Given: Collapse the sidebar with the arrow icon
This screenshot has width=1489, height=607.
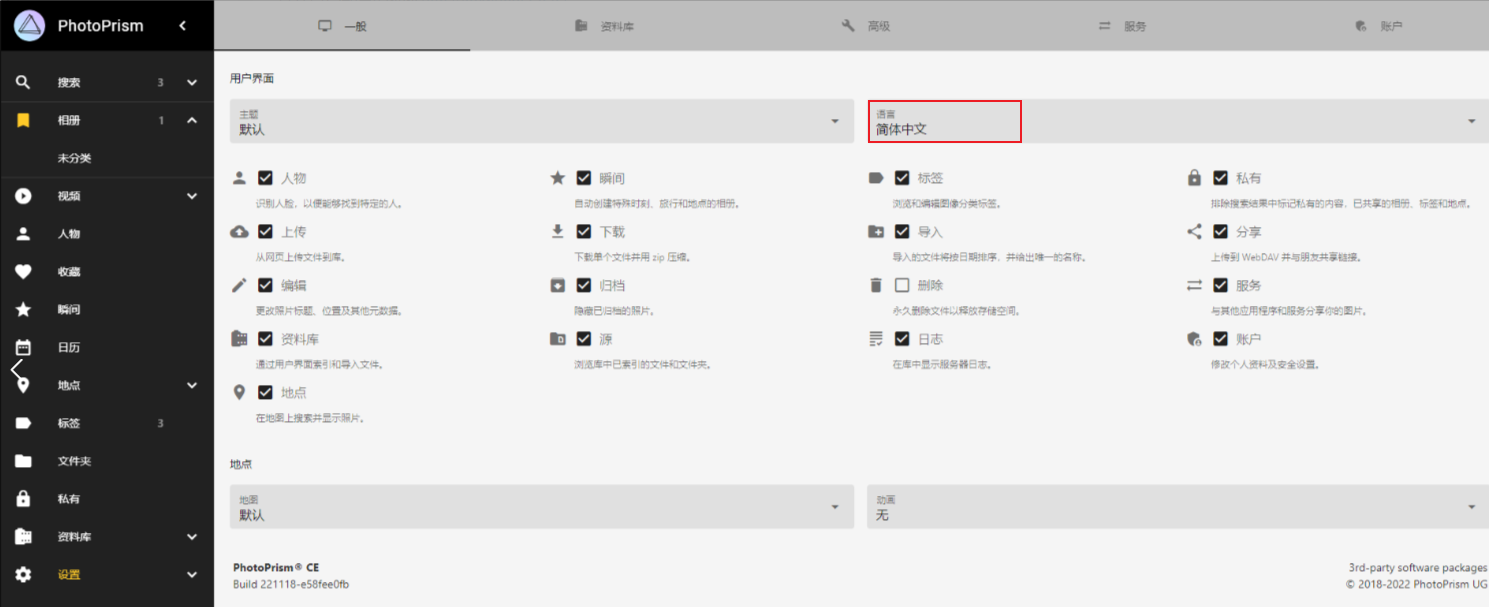Looking at the screenshot, I should pos(181,24).
